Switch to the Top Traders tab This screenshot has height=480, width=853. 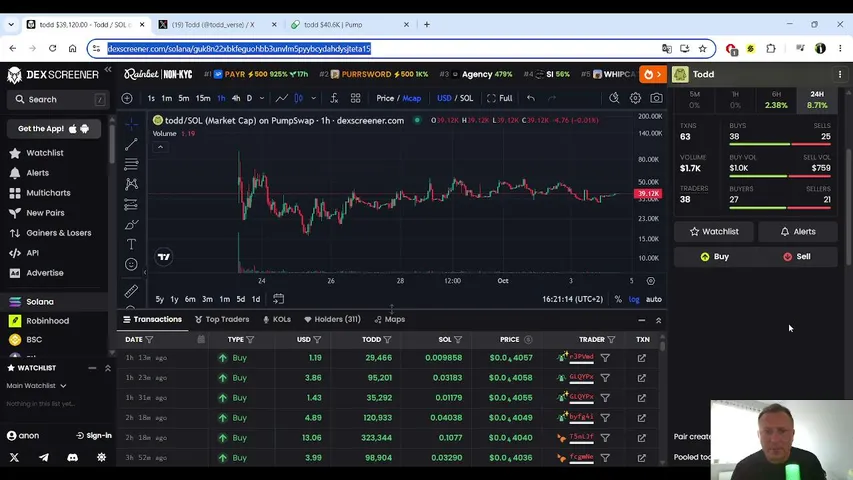(222, 319)
